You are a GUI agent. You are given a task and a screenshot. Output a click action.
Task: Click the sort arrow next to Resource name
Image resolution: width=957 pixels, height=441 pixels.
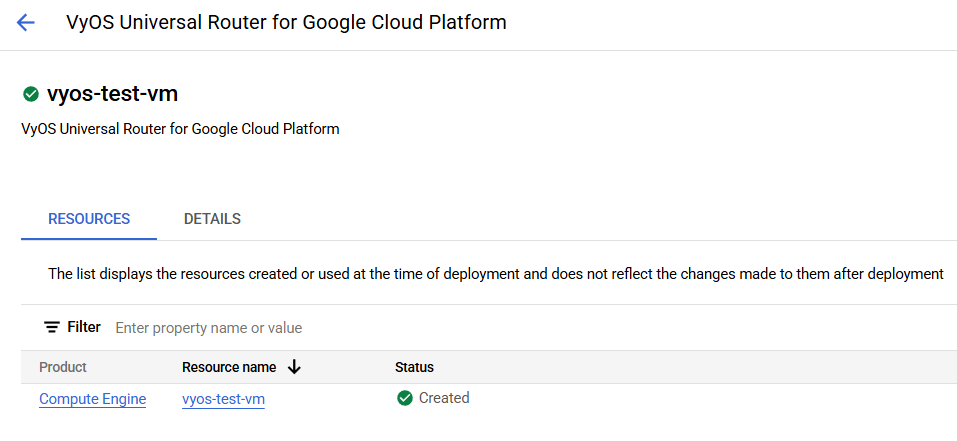294,367
